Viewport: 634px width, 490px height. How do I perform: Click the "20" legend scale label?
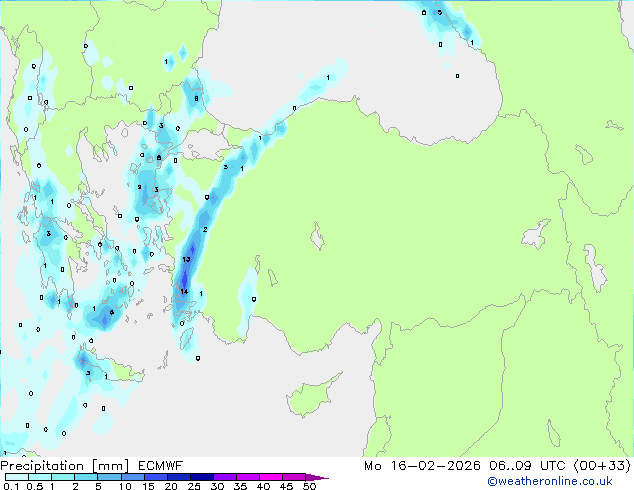171,486
